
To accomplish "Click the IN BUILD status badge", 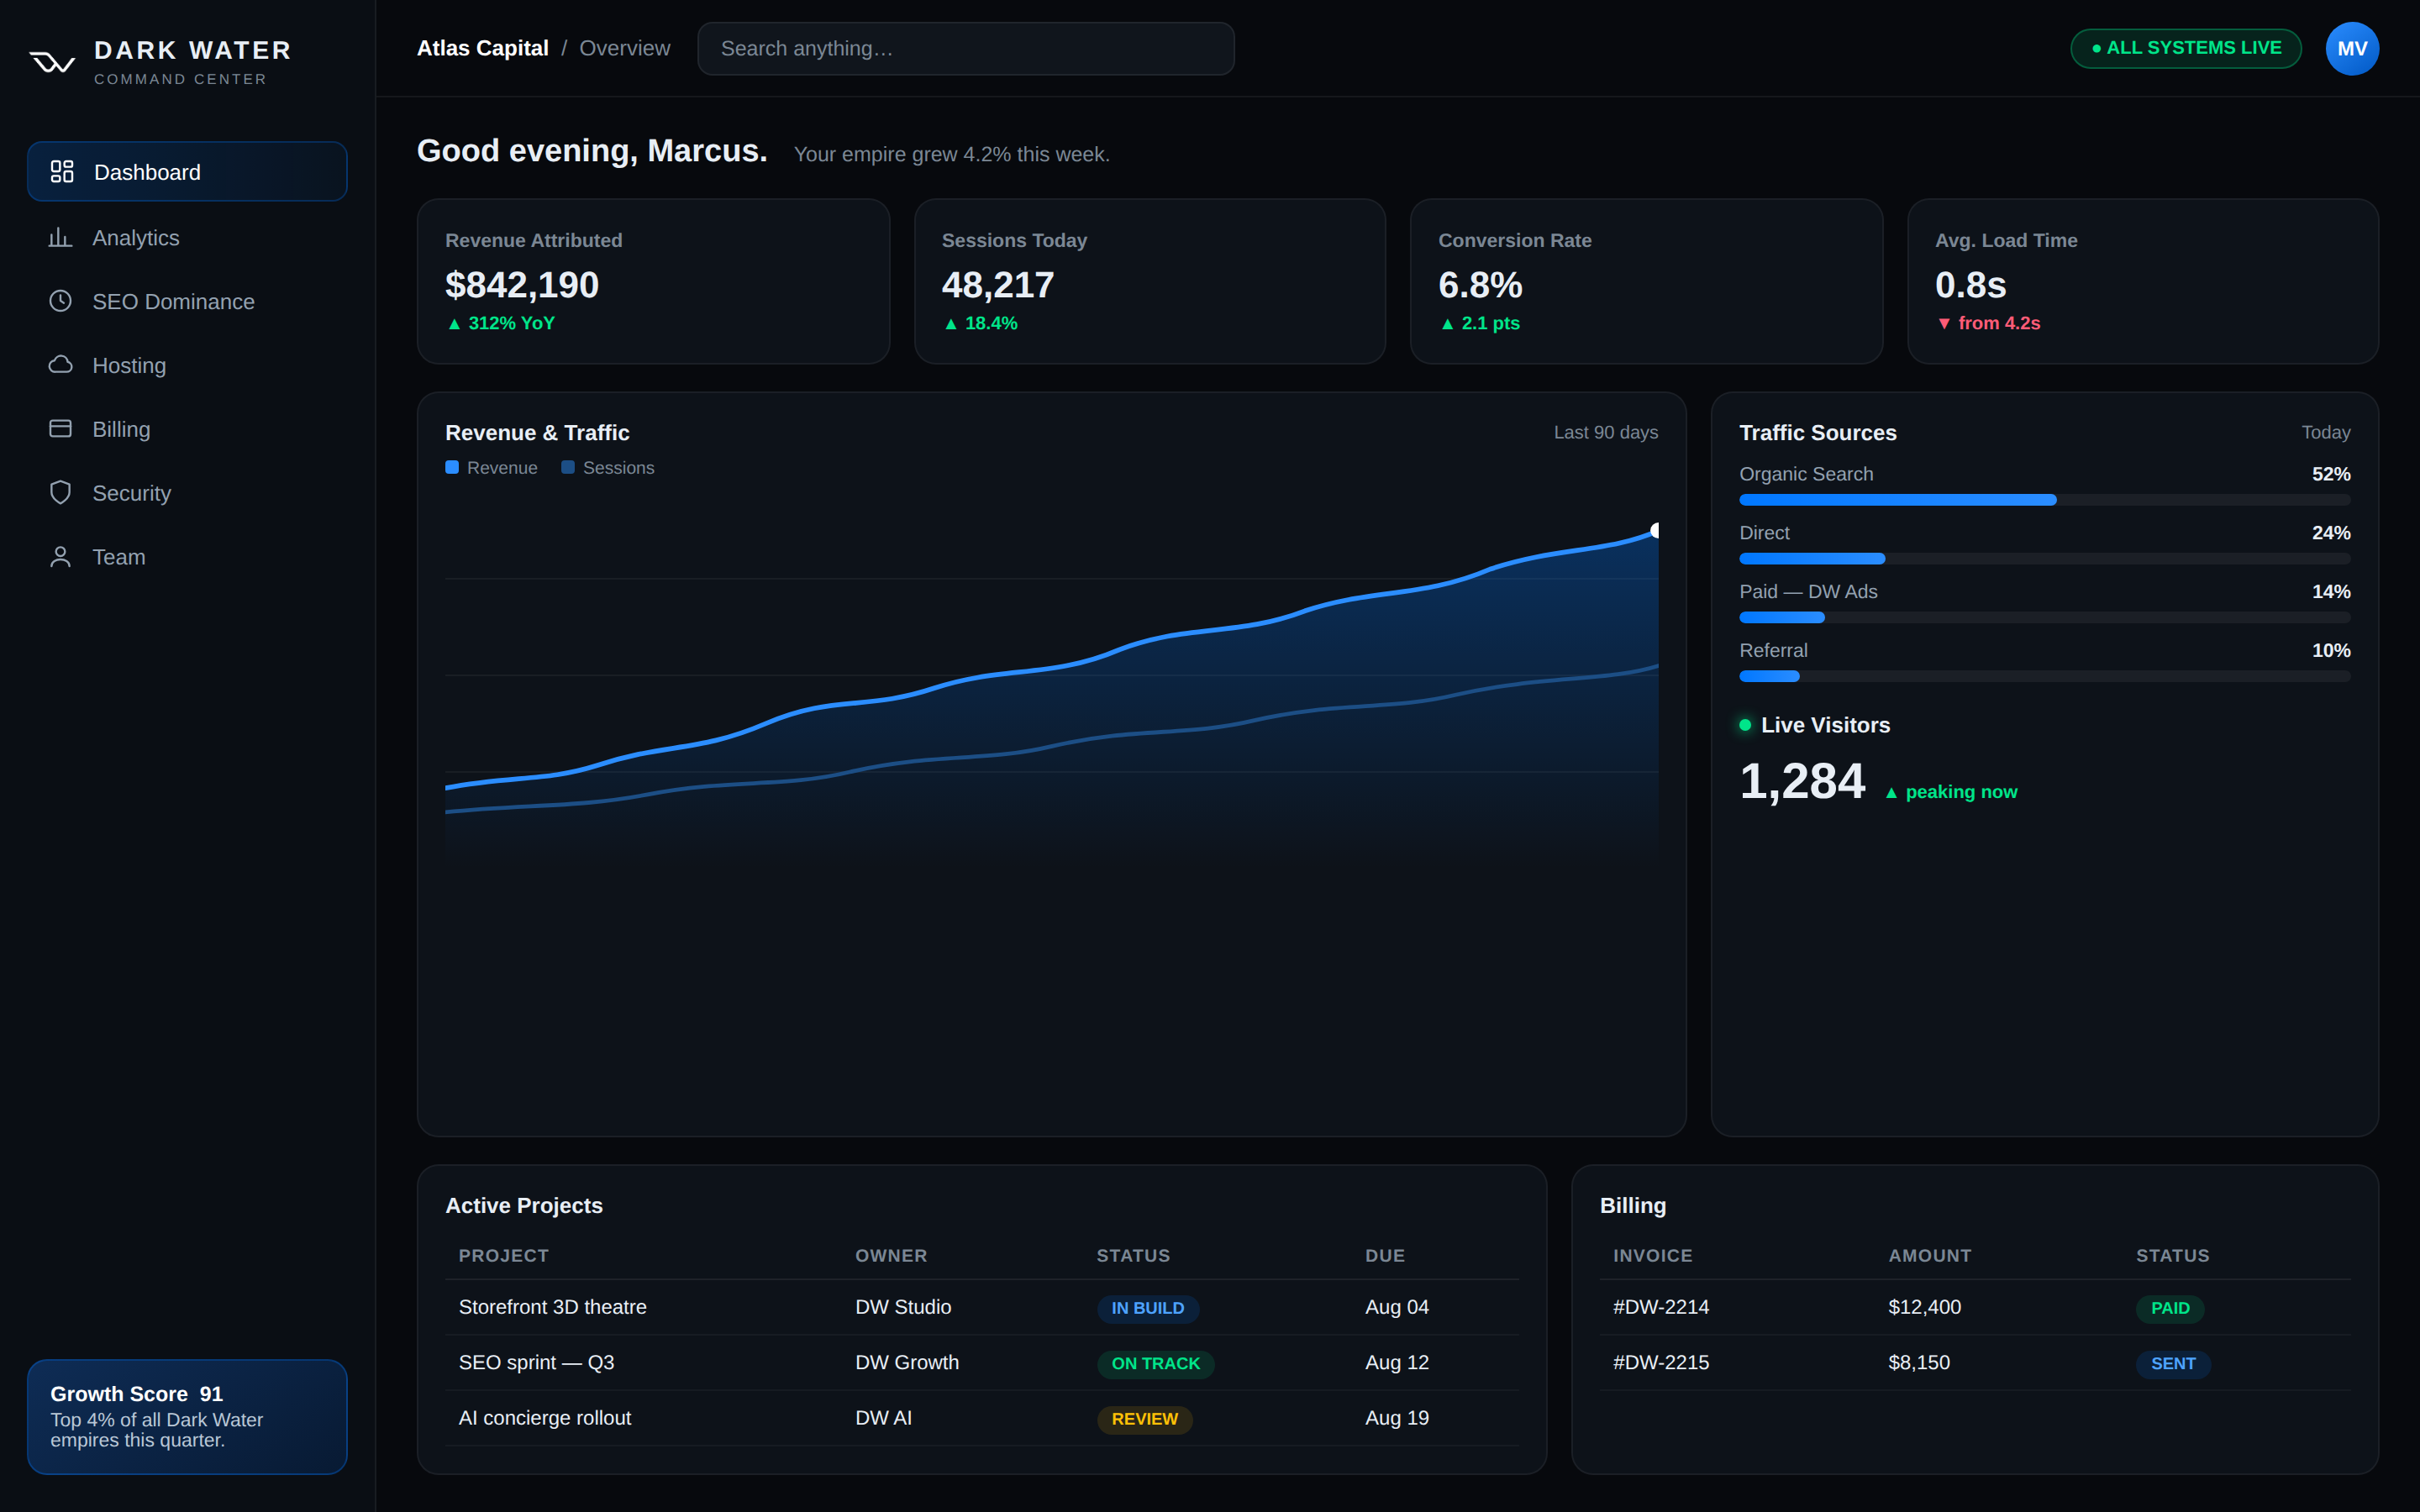I will [1148, 1308].
